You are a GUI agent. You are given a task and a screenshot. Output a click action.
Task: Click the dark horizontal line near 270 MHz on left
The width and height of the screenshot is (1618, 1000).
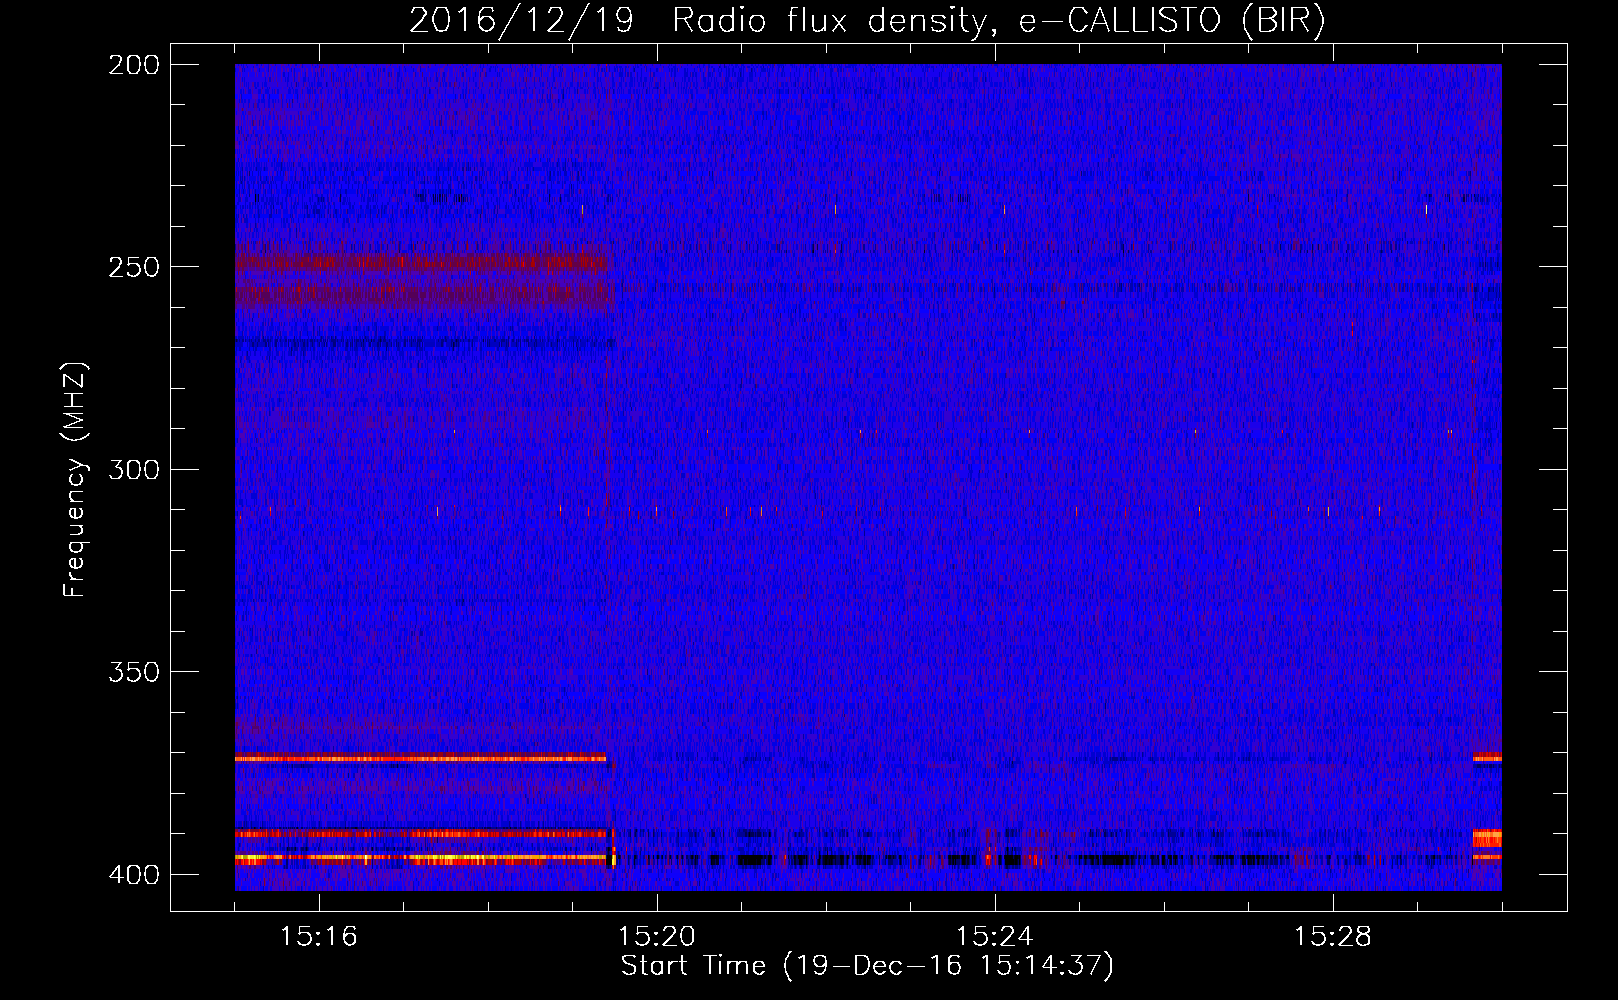pyautogui.click(x=420, y=343)
